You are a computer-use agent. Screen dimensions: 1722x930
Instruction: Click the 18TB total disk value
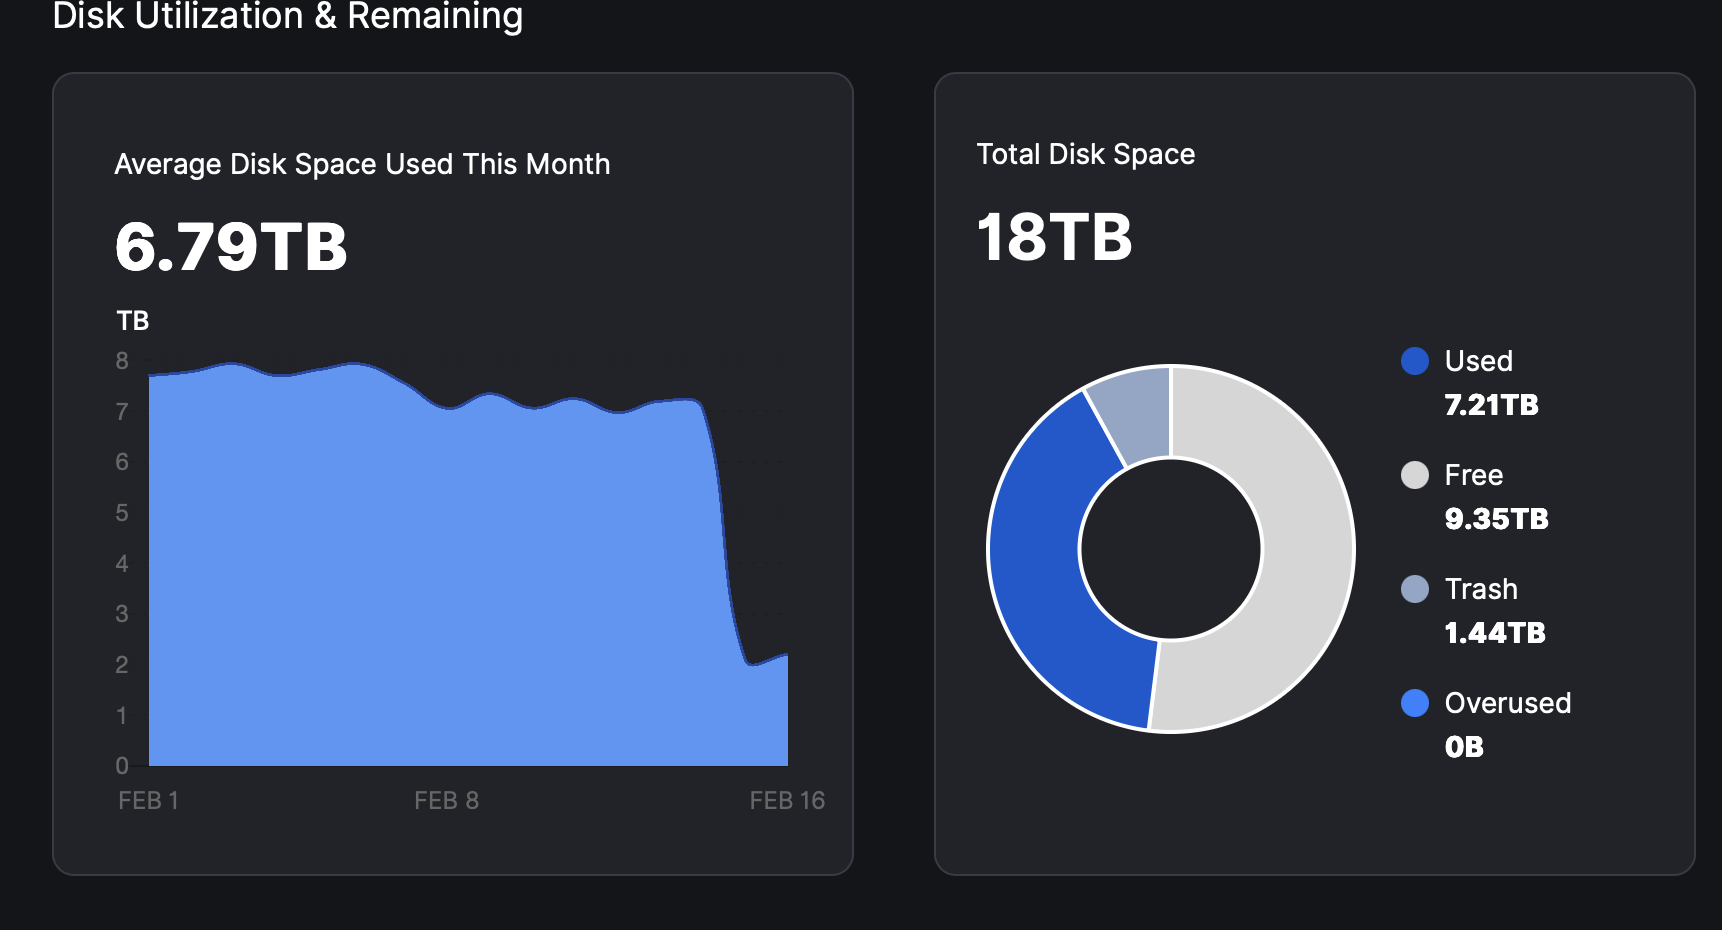[x=1054, y=238]
